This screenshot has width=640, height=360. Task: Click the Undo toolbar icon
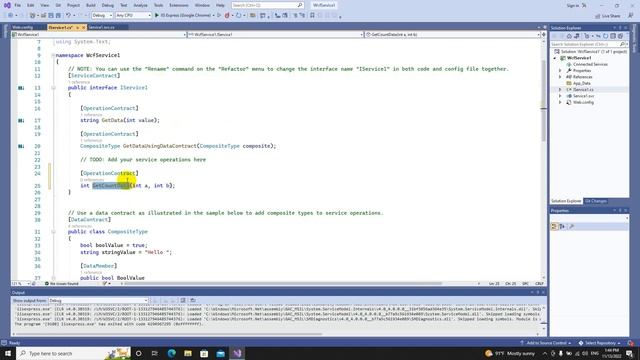point(68,16)
